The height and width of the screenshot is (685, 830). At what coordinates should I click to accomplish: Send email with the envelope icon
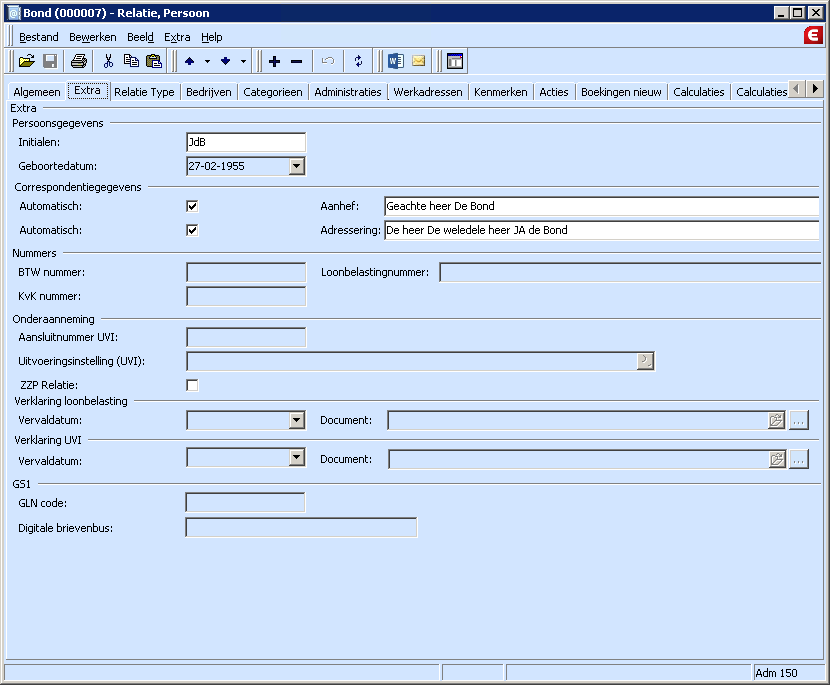[419, 61]
